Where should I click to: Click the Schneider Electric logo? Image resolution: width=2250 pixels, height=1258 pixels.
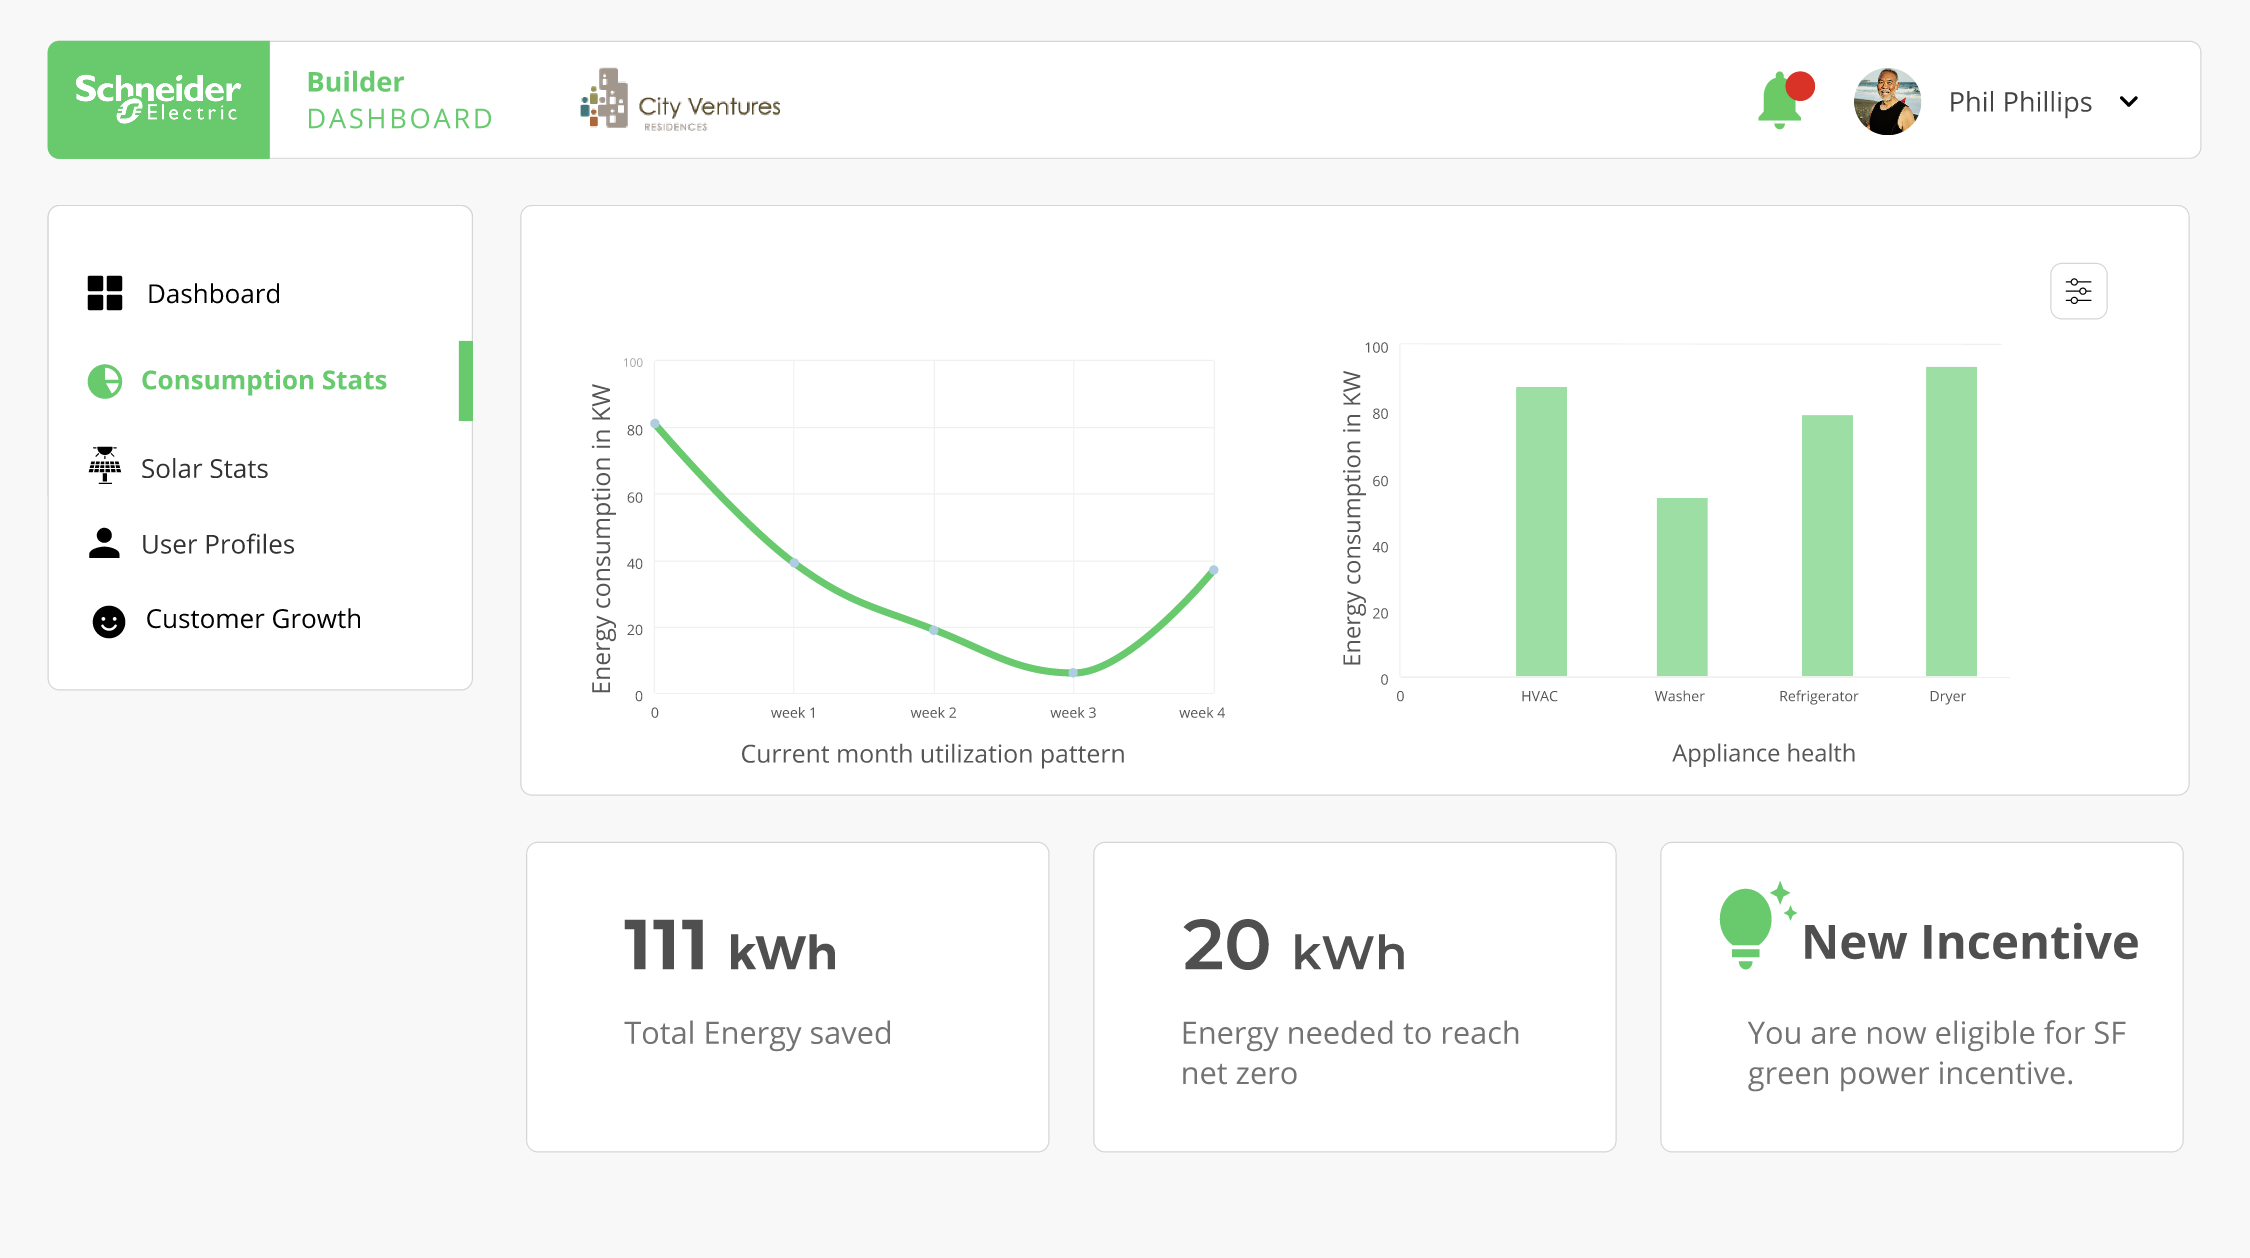tap(158, 100)
